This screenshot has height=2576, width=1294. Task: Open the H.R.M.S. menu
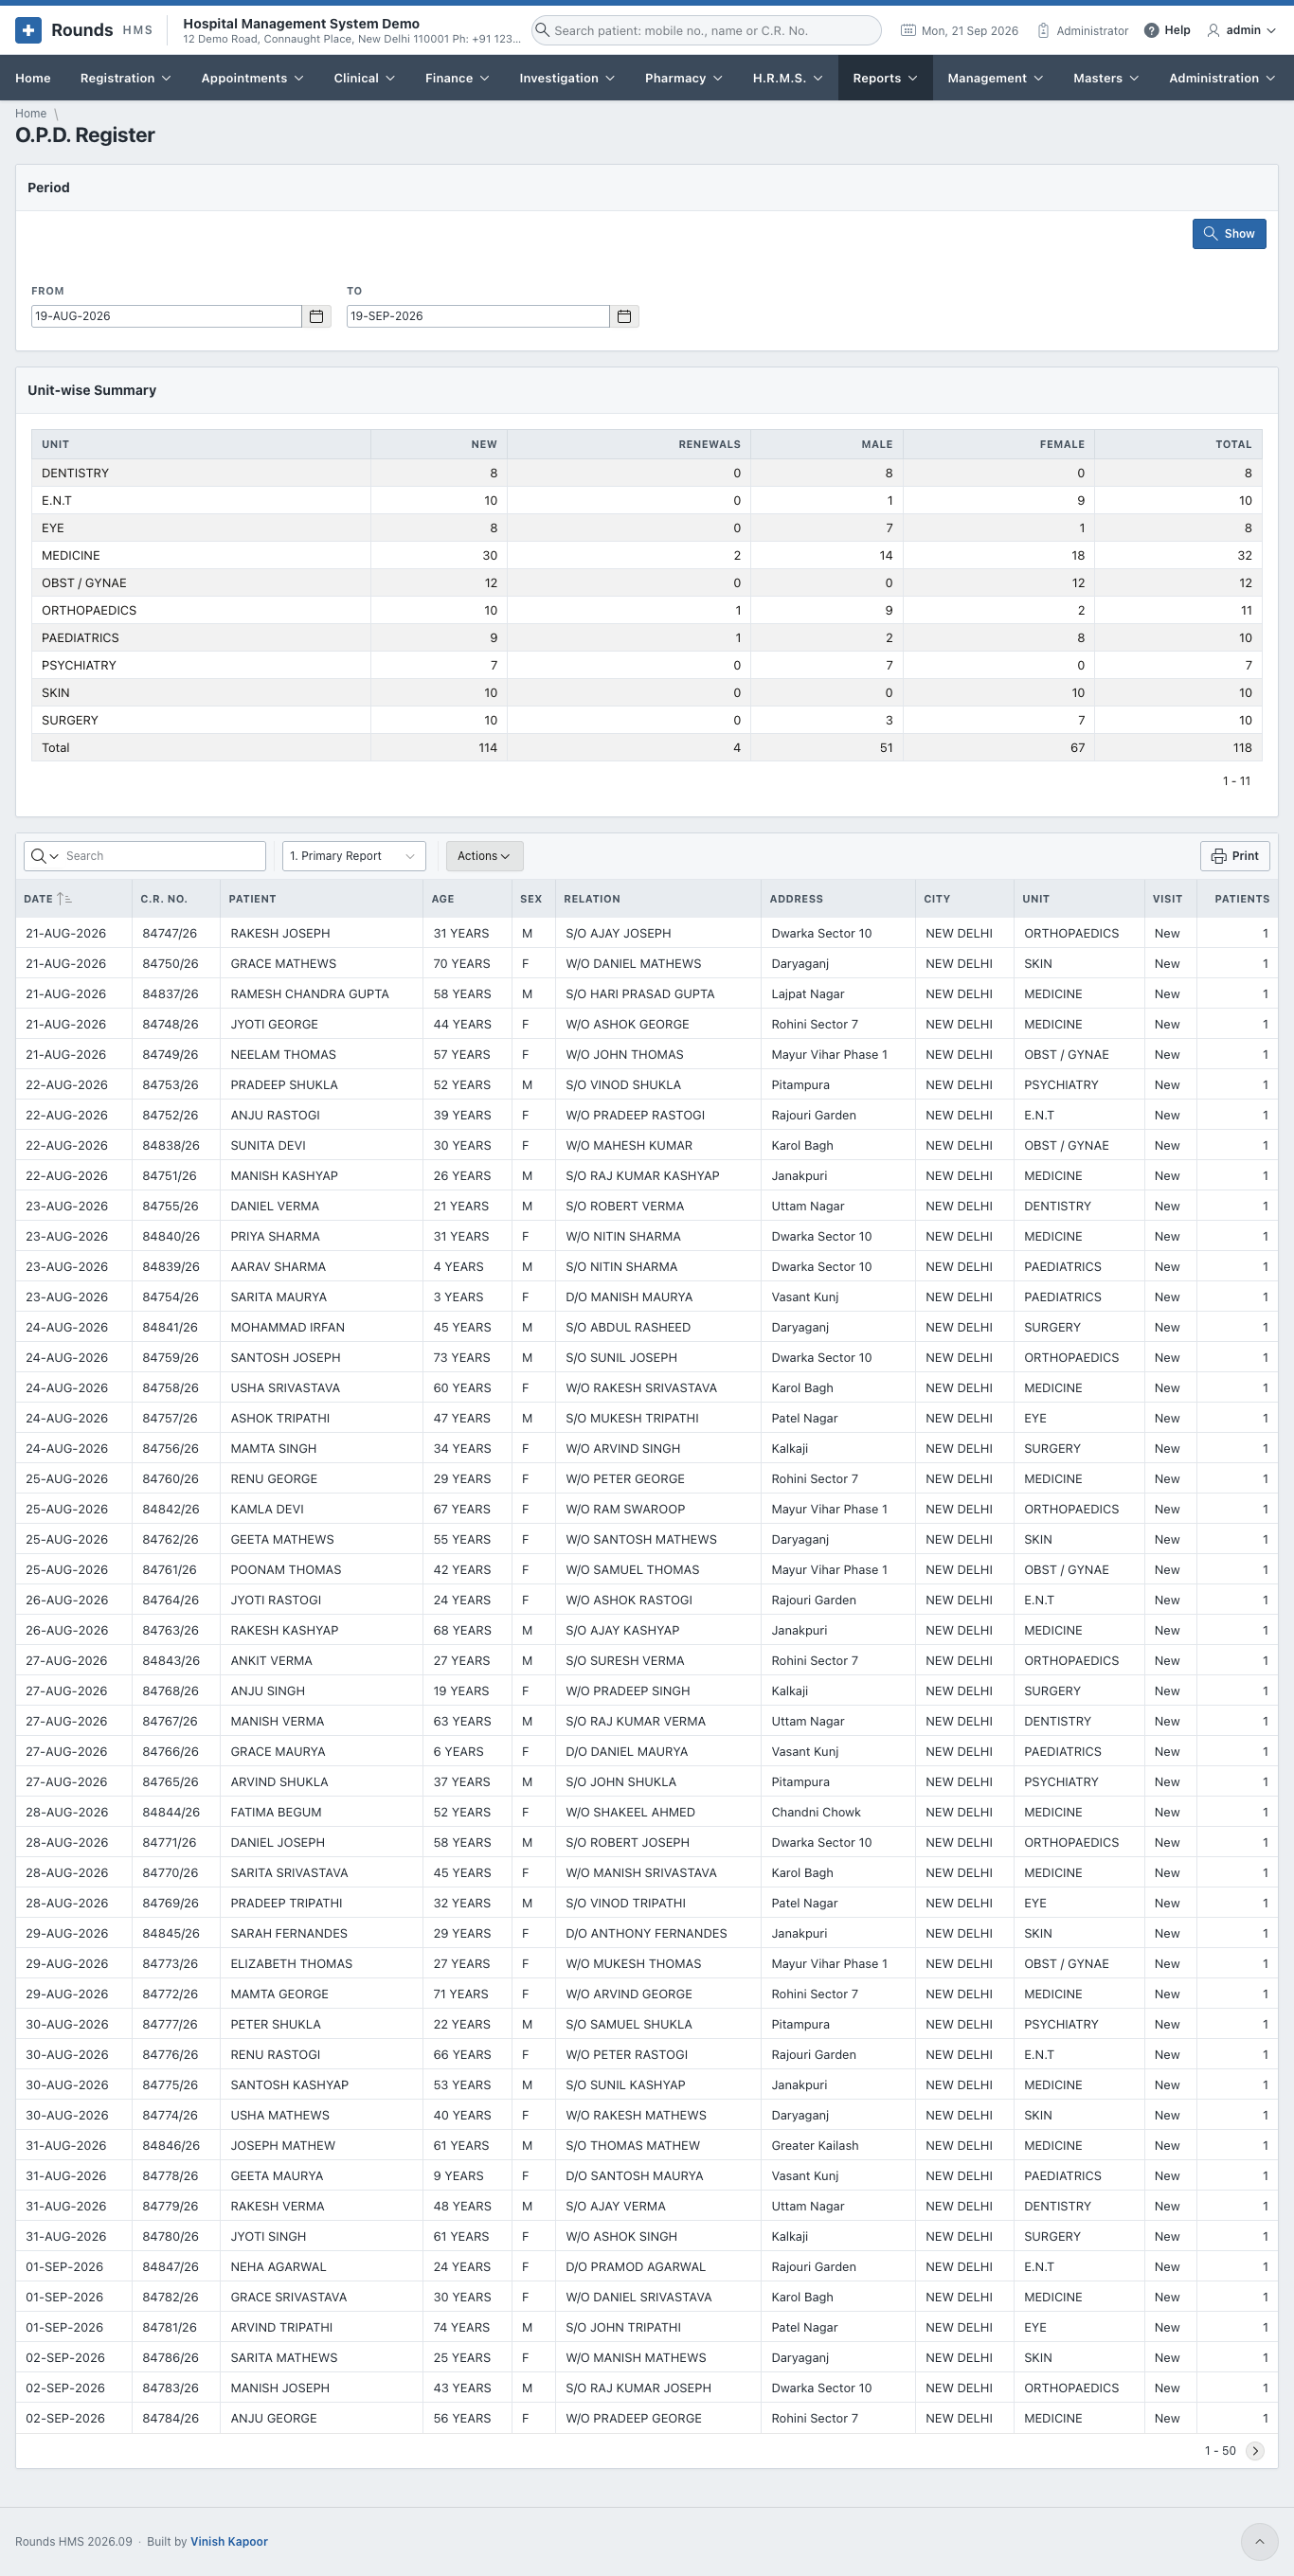pyautogui.click(x=787, y=78)
